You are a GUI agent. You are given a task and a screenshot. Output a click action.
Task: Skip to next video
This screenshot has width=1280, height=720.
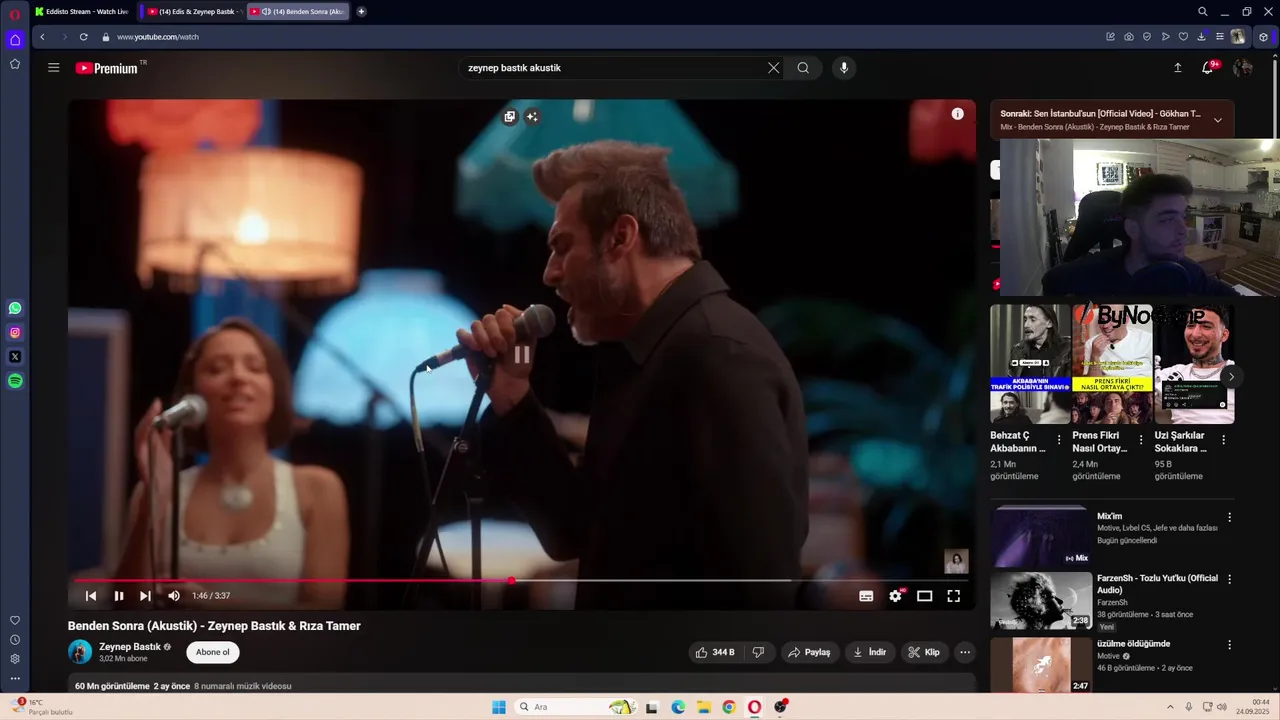pos(145,596)
